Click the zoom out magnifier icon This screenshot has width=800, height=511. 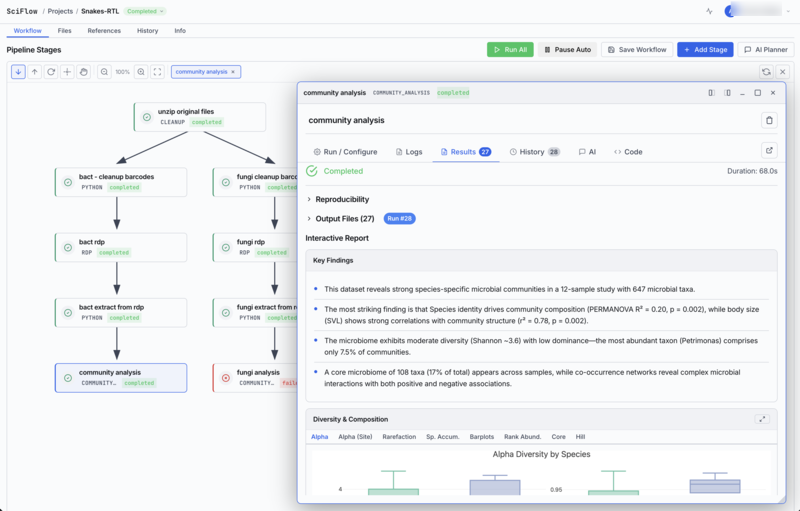click(105, 72)
